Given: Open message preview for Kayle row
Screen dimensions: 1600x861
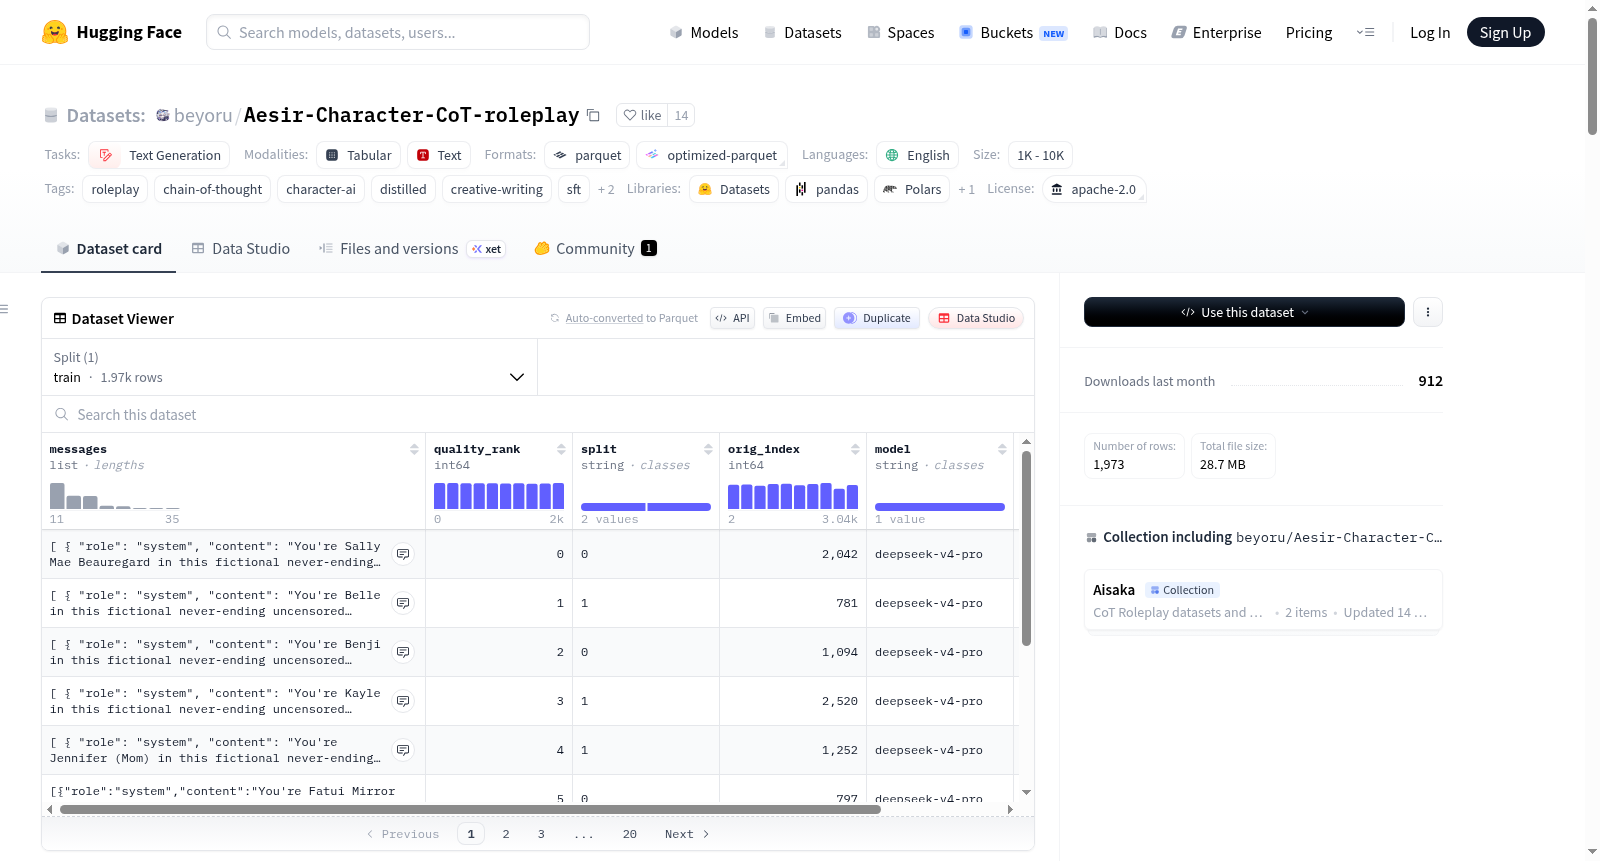Looking at the screenshot, I should [403, 701].
